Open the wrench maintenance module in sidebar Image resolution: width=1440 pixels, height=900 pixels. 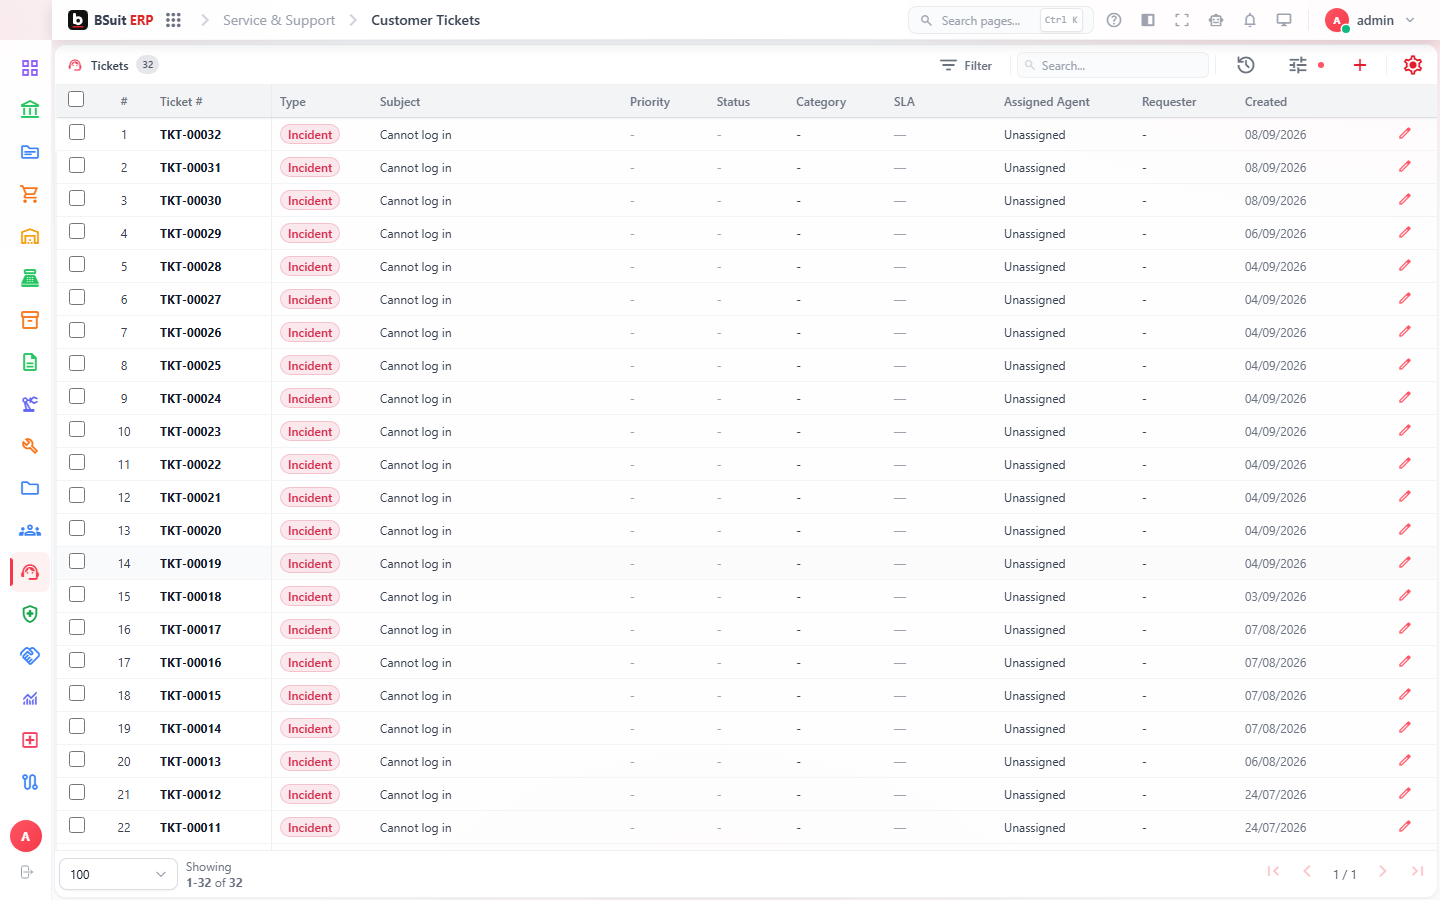(x=30, y=446)
